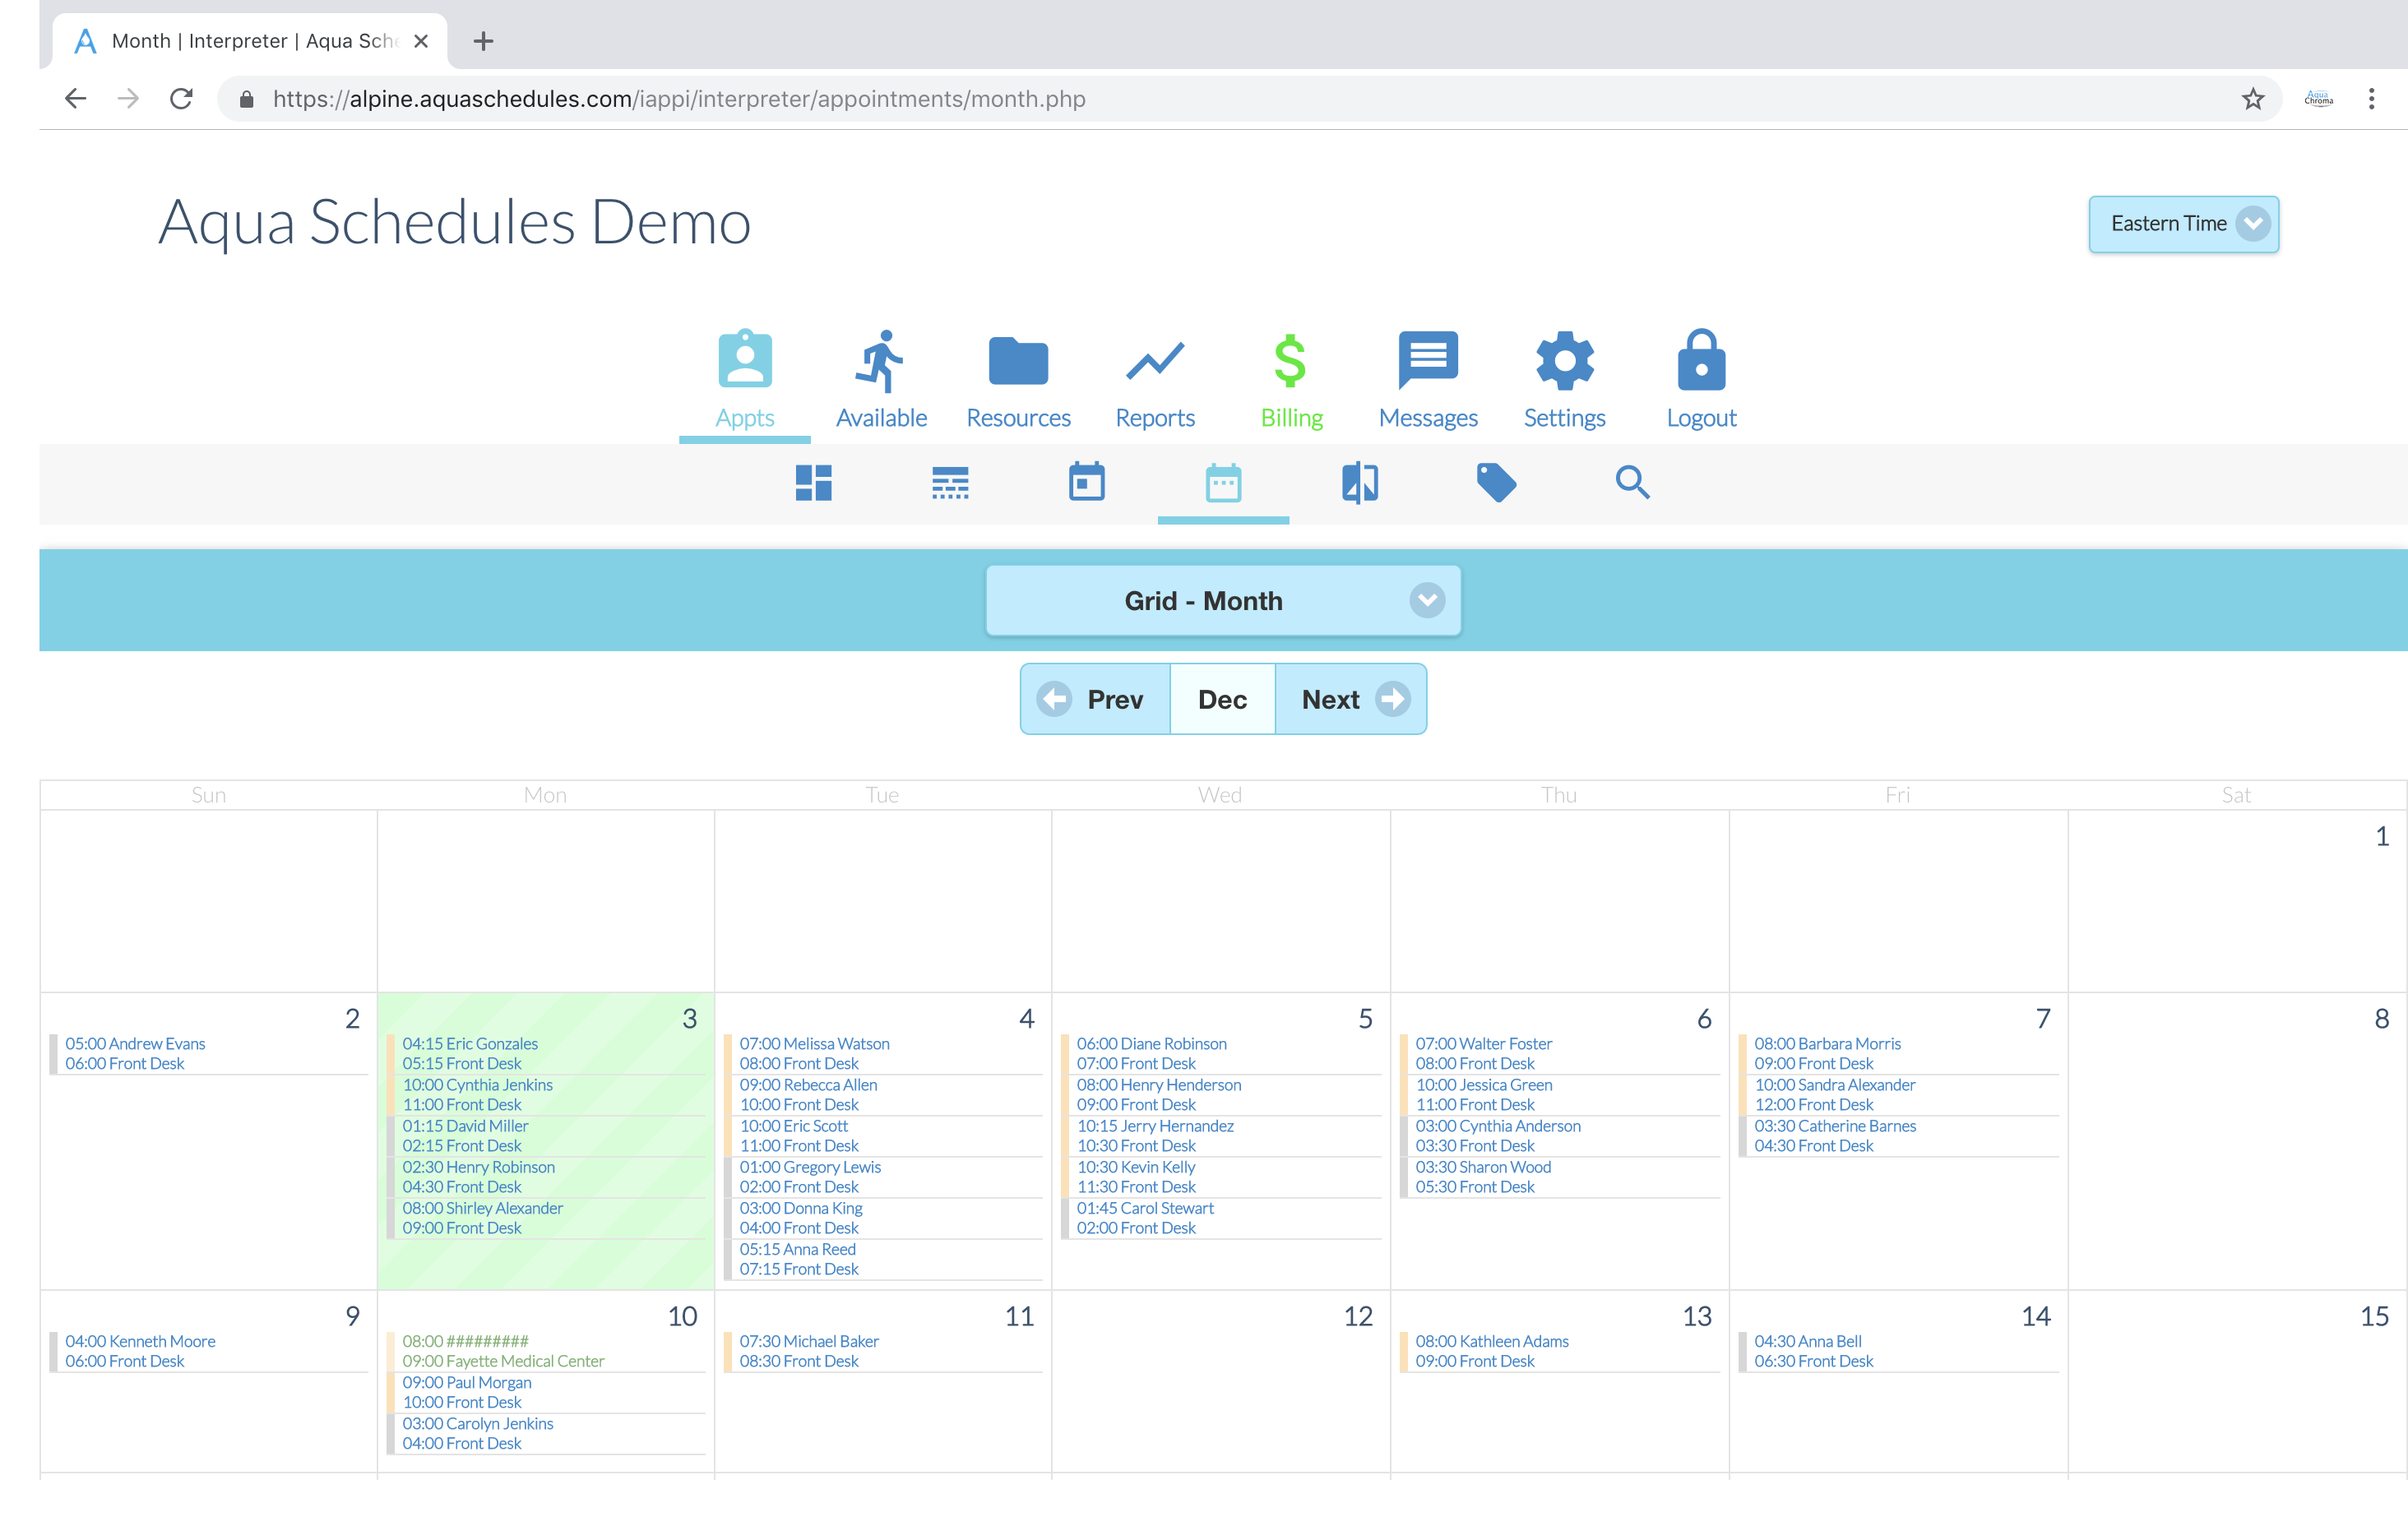Click the Logout lock icon
The width and height of the screenshot is (2408, 1526).
pos(1701,360)
